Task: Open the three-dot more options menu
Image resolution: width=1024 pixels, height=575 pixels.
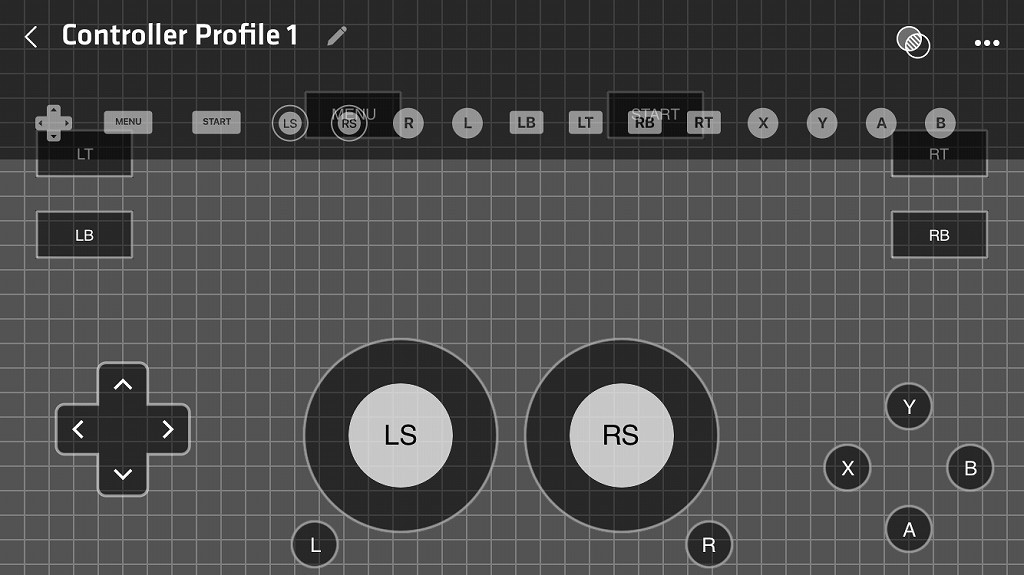Action: [986, 43]
